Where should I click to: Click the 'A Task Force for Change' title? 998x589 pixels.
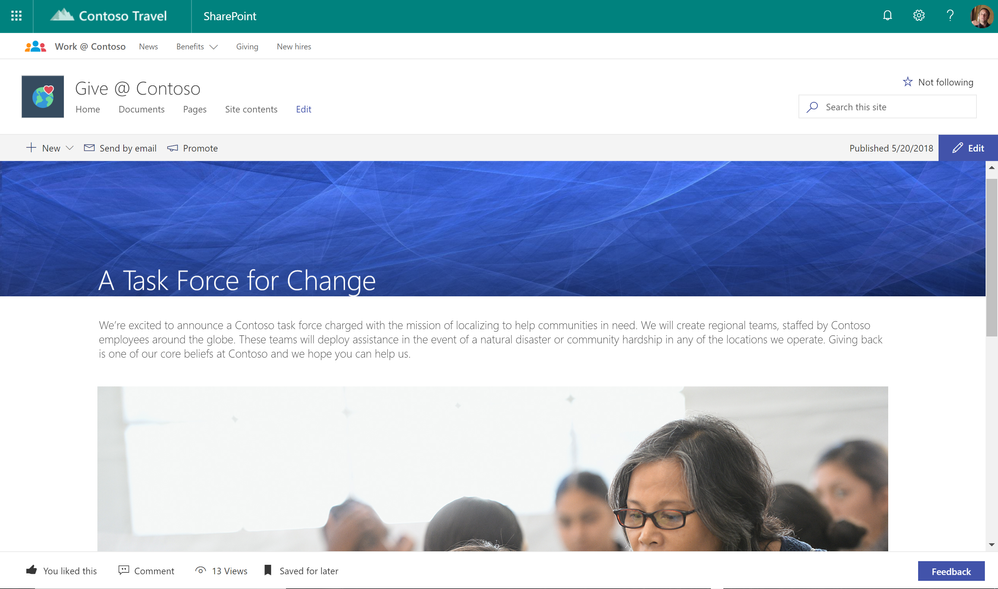[237, 280]
